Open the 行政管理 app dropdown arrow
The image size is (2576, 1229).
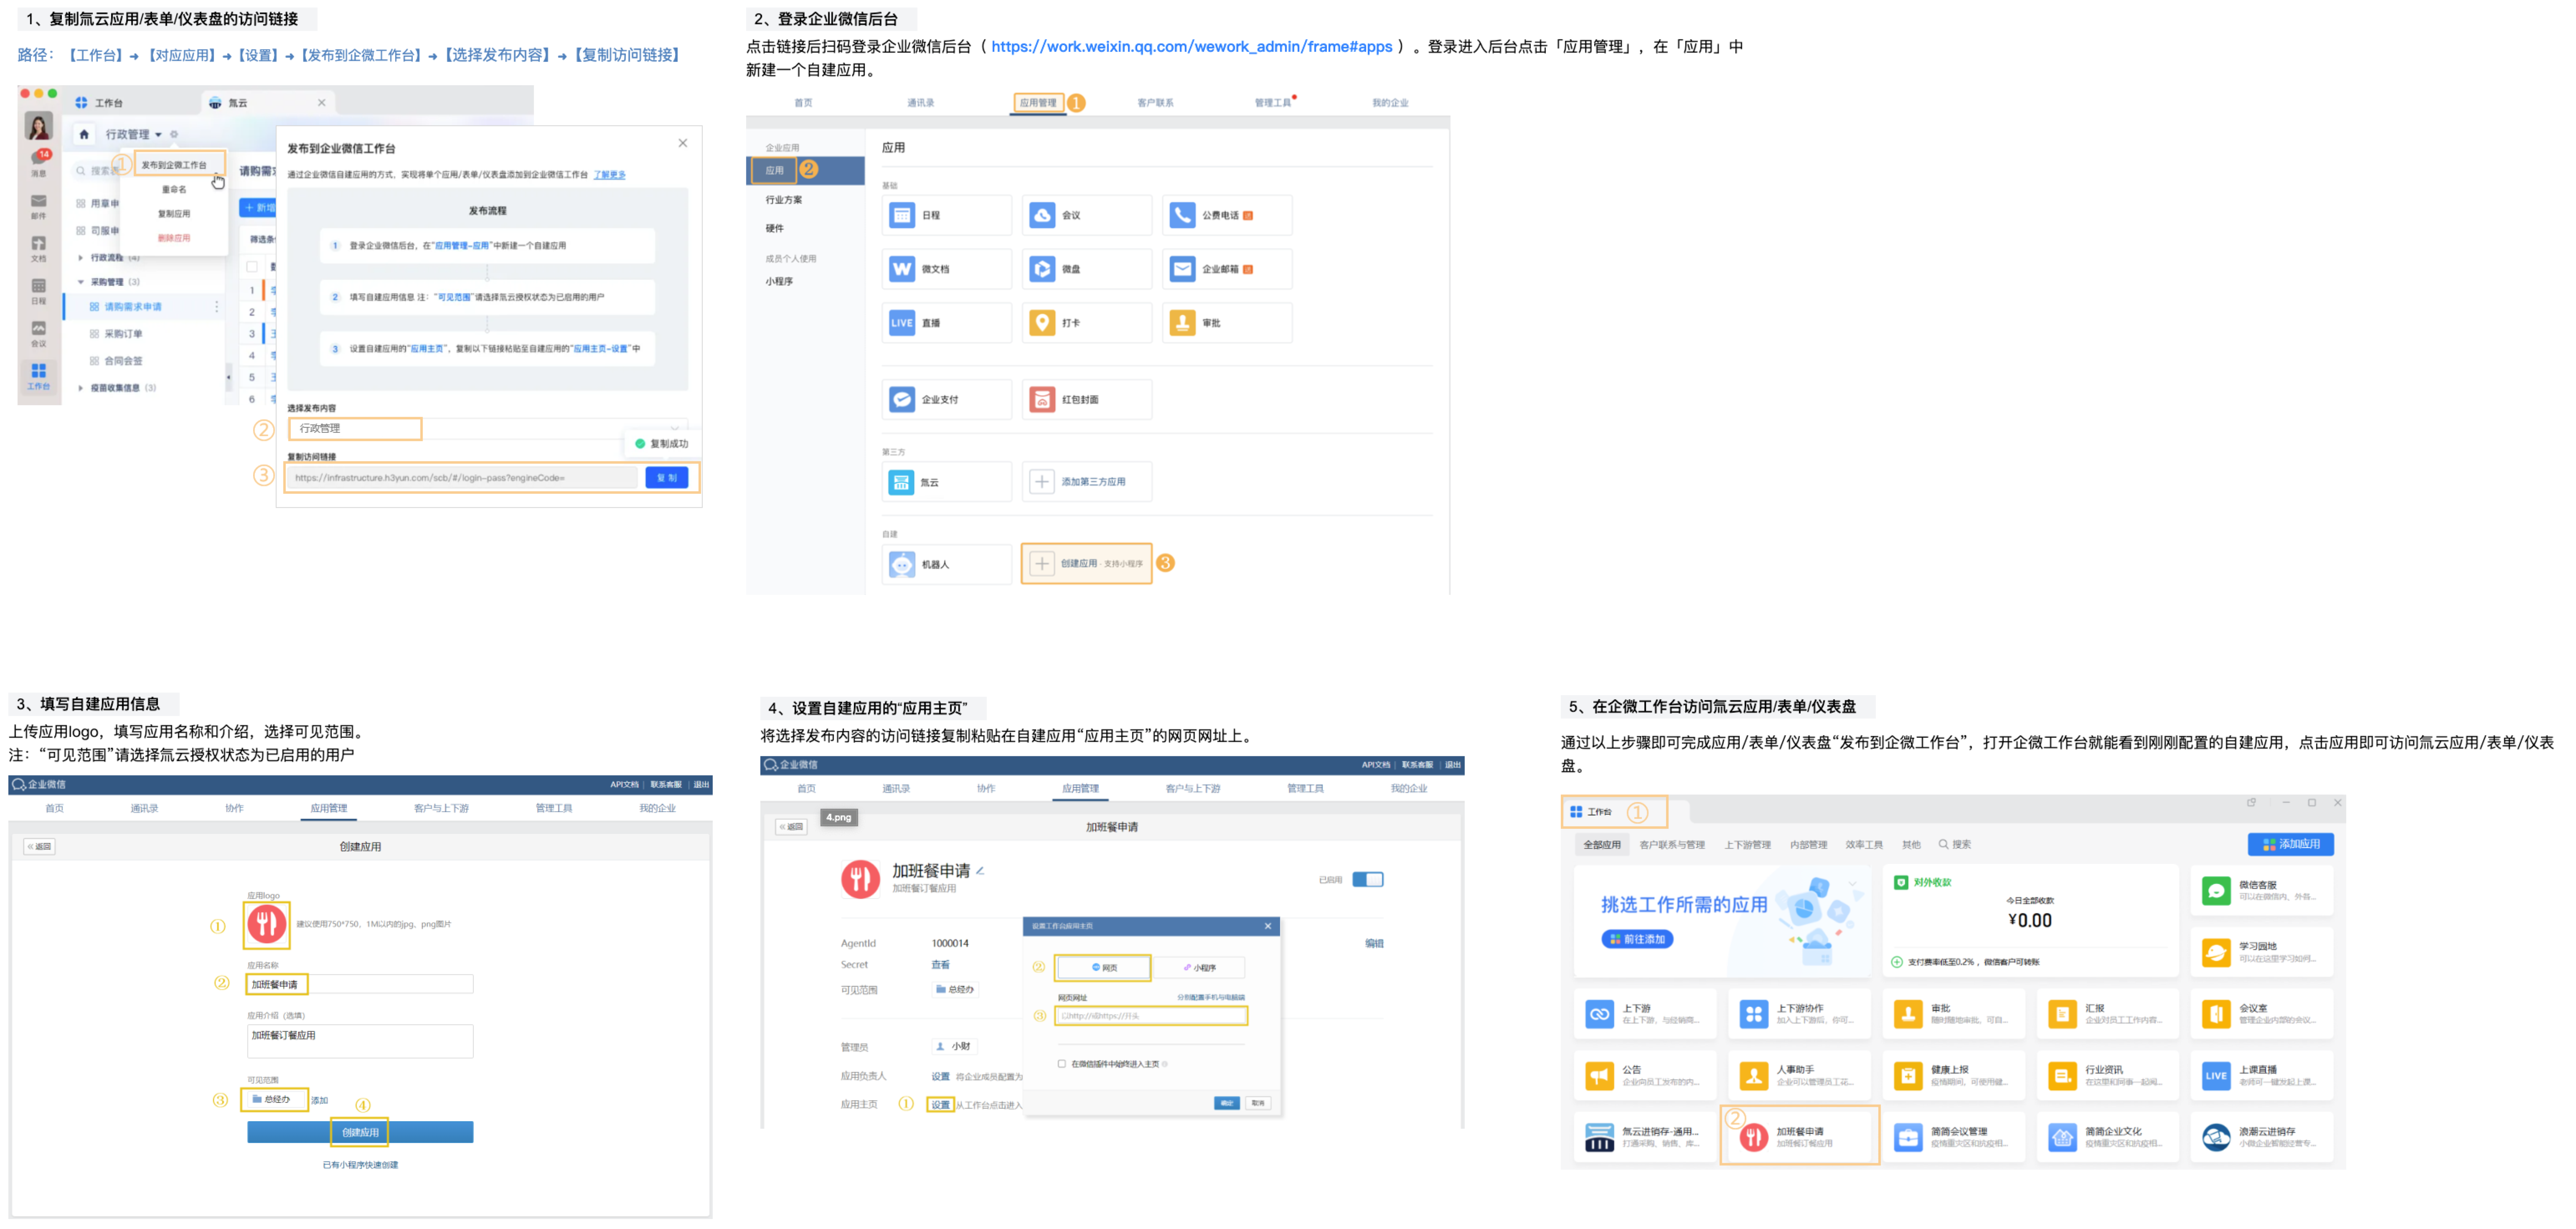pos(158,135)
